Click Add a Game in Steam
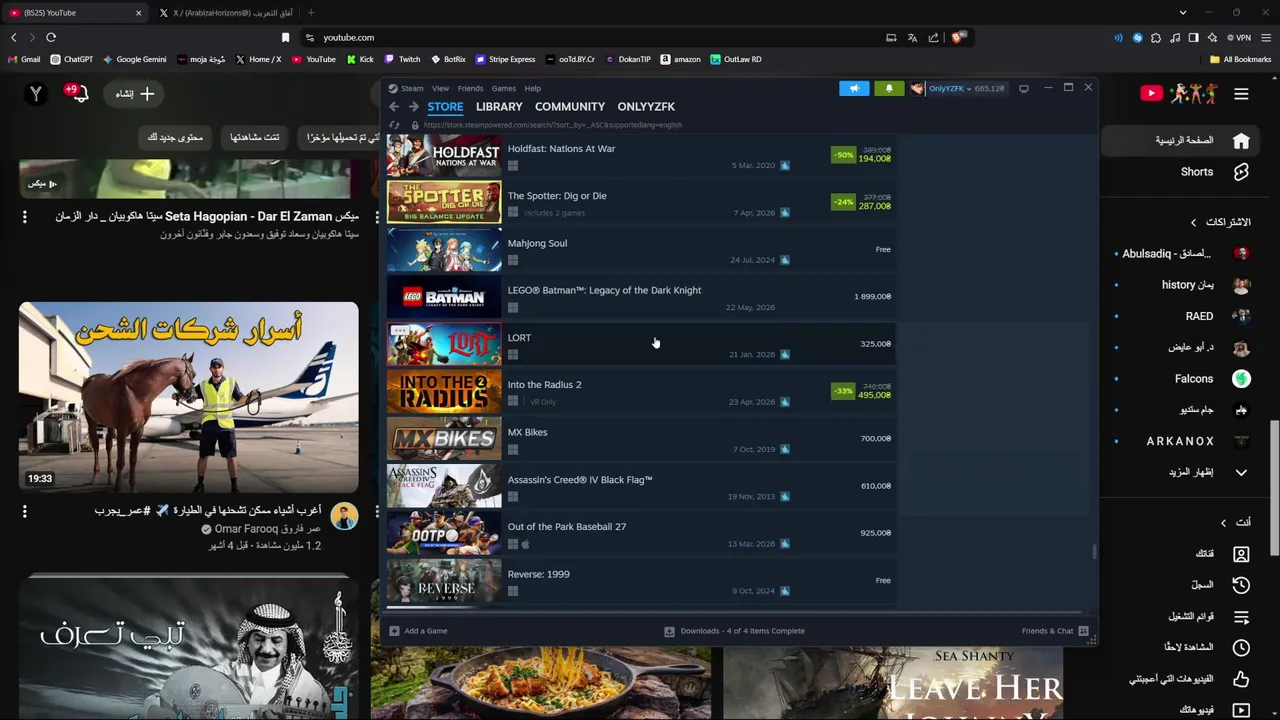 (418, 631)
